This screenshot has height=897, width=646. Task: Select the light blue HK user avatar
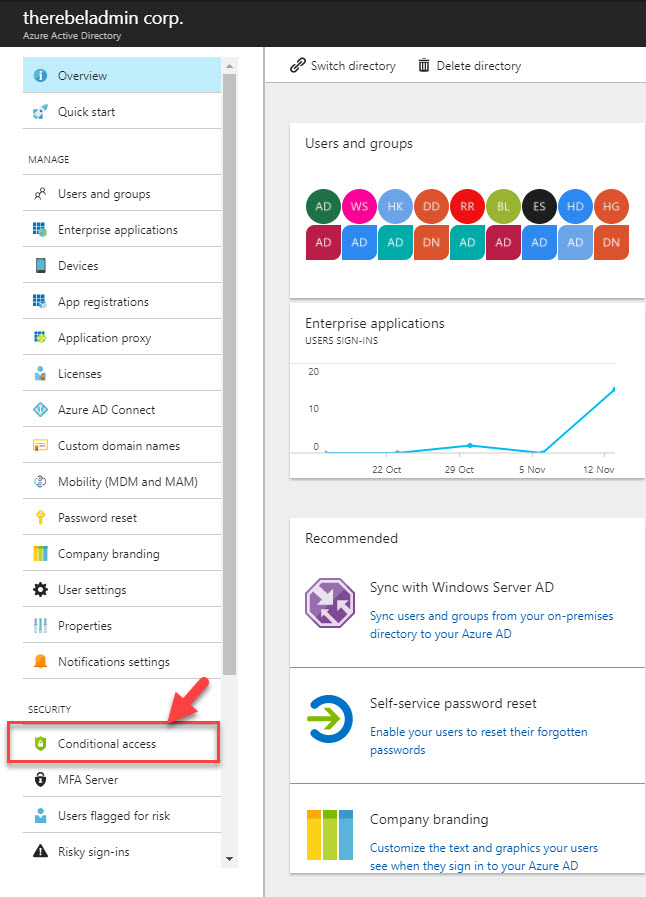coord(395,206)
